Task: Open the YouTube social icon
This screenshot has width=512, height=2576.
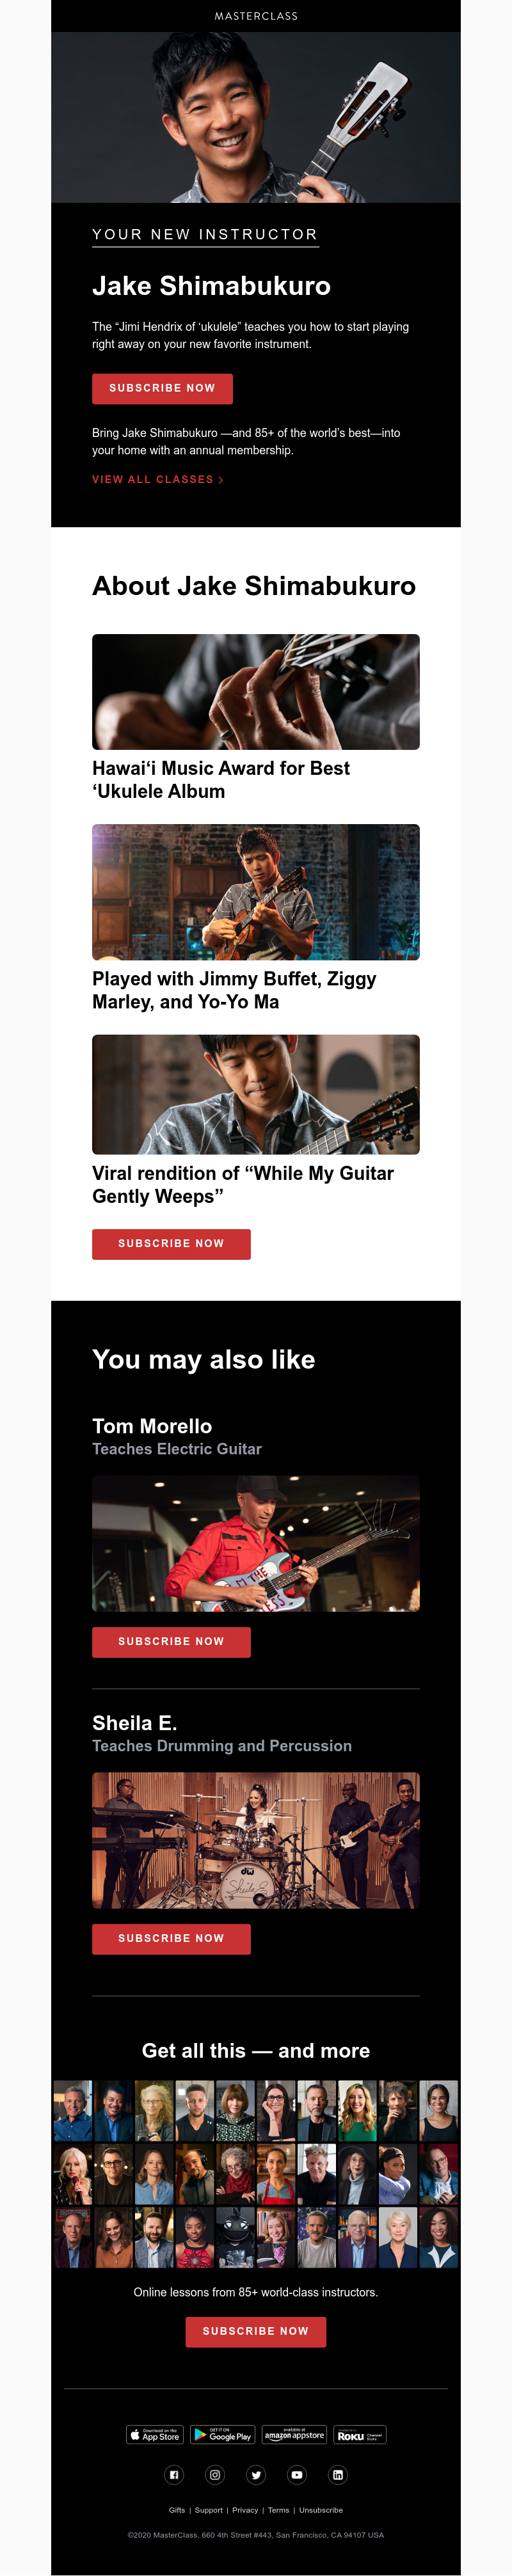Action: 297,2475
